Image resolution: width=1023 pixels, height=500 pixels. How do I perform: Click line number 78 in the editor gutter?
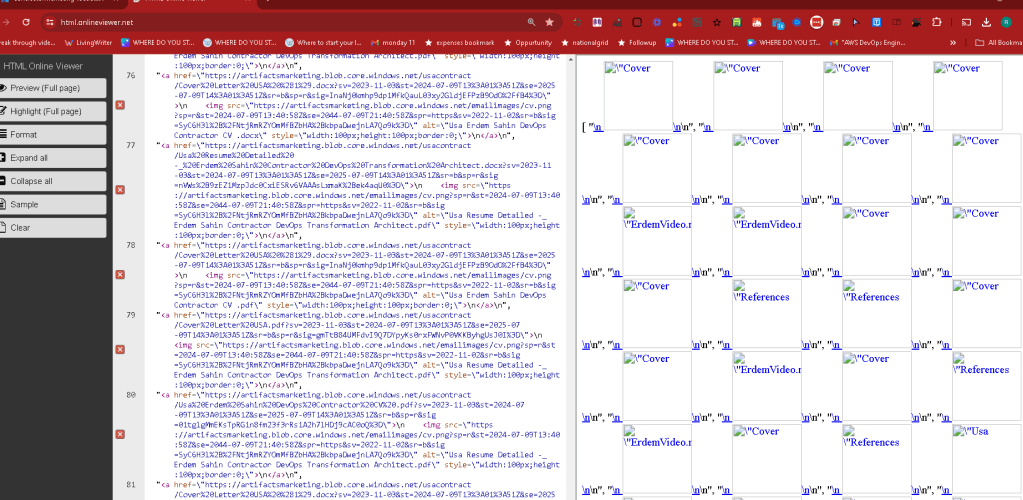pyautogui.click(x=130, y=245)
